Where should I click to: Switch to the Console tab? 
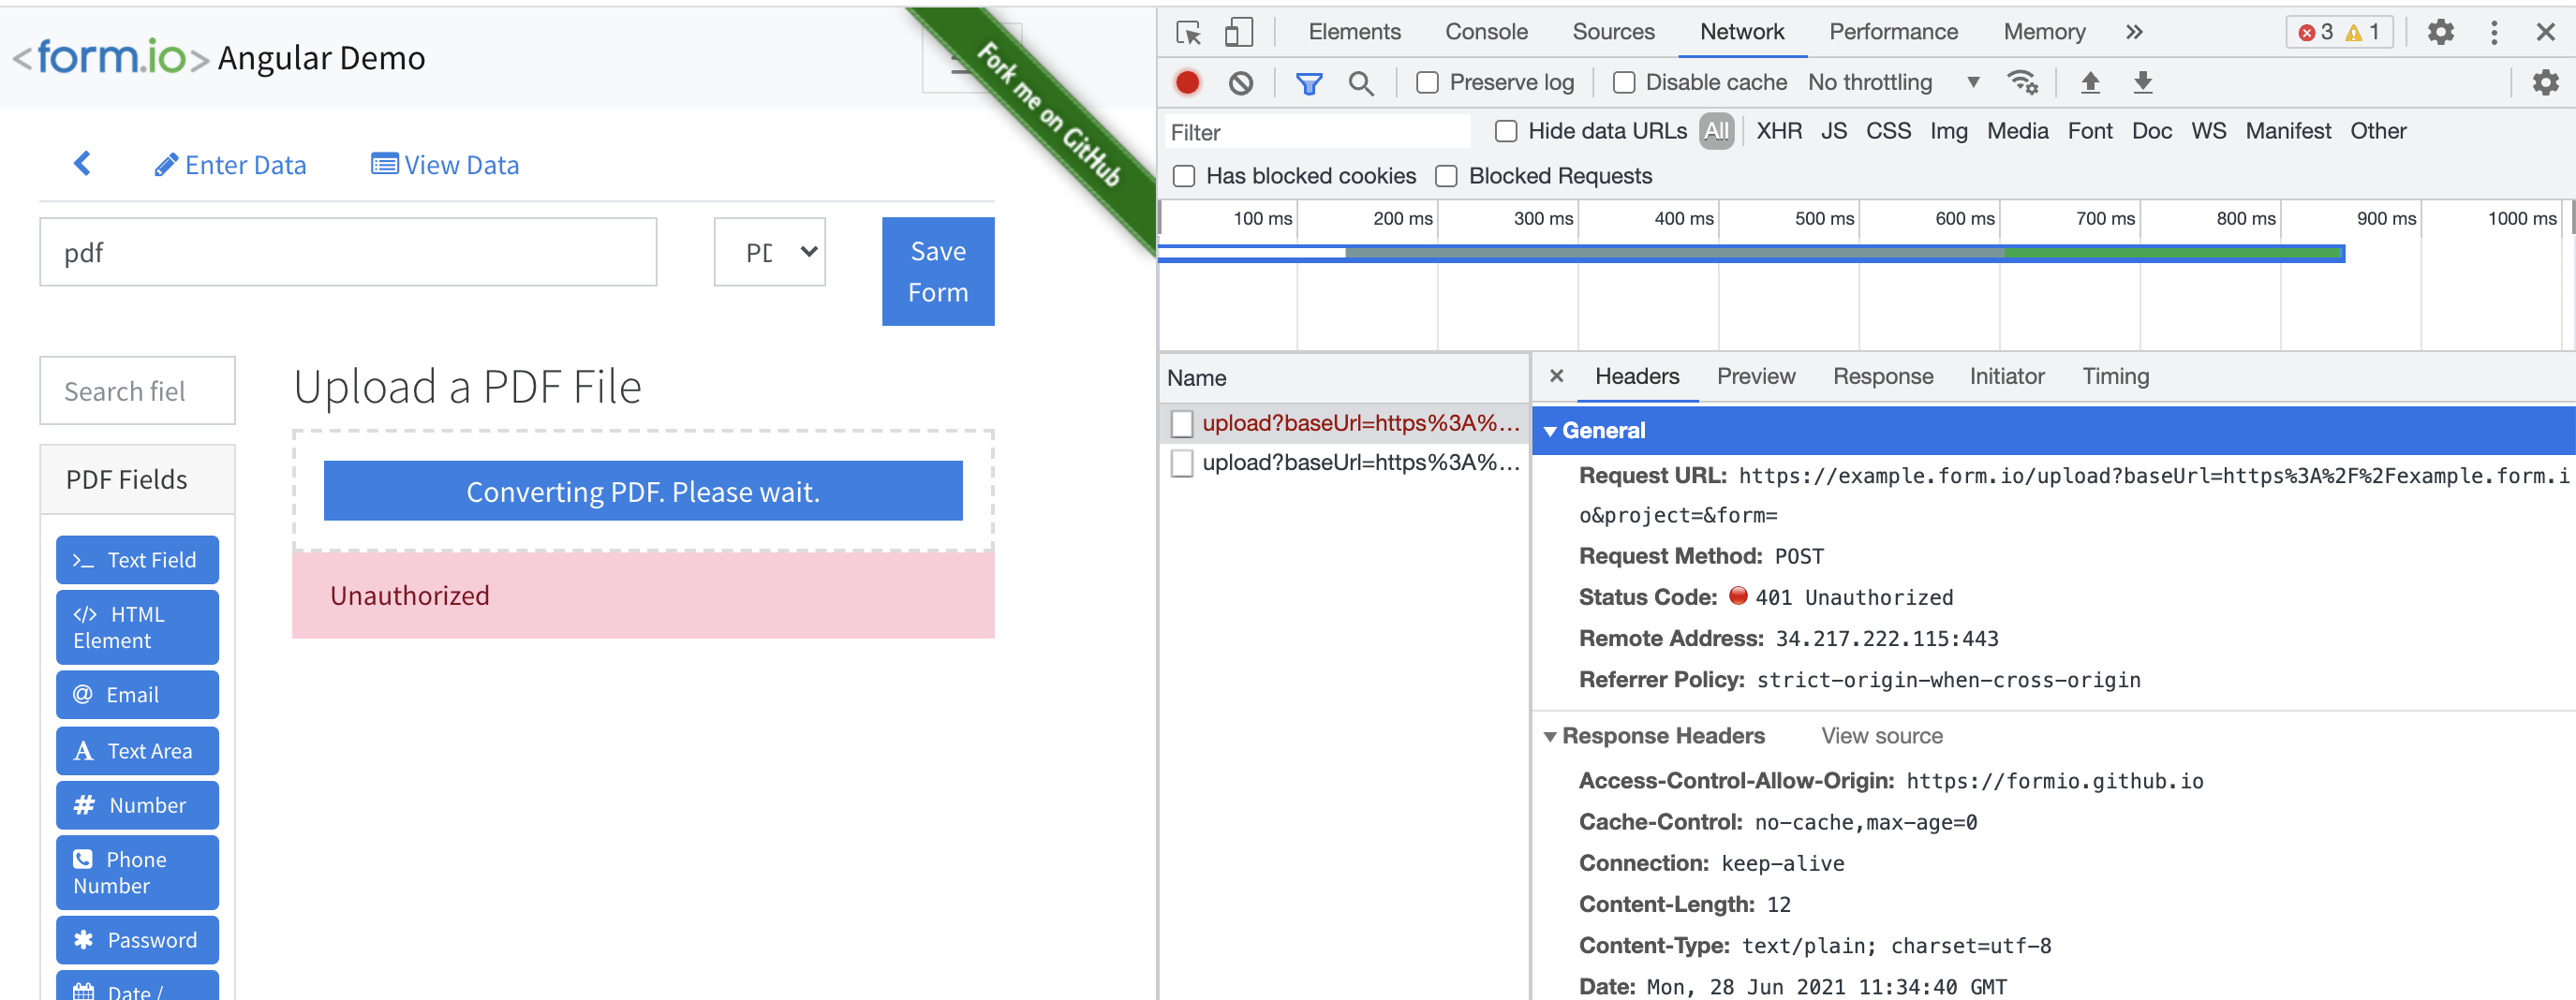point(1486,32)
